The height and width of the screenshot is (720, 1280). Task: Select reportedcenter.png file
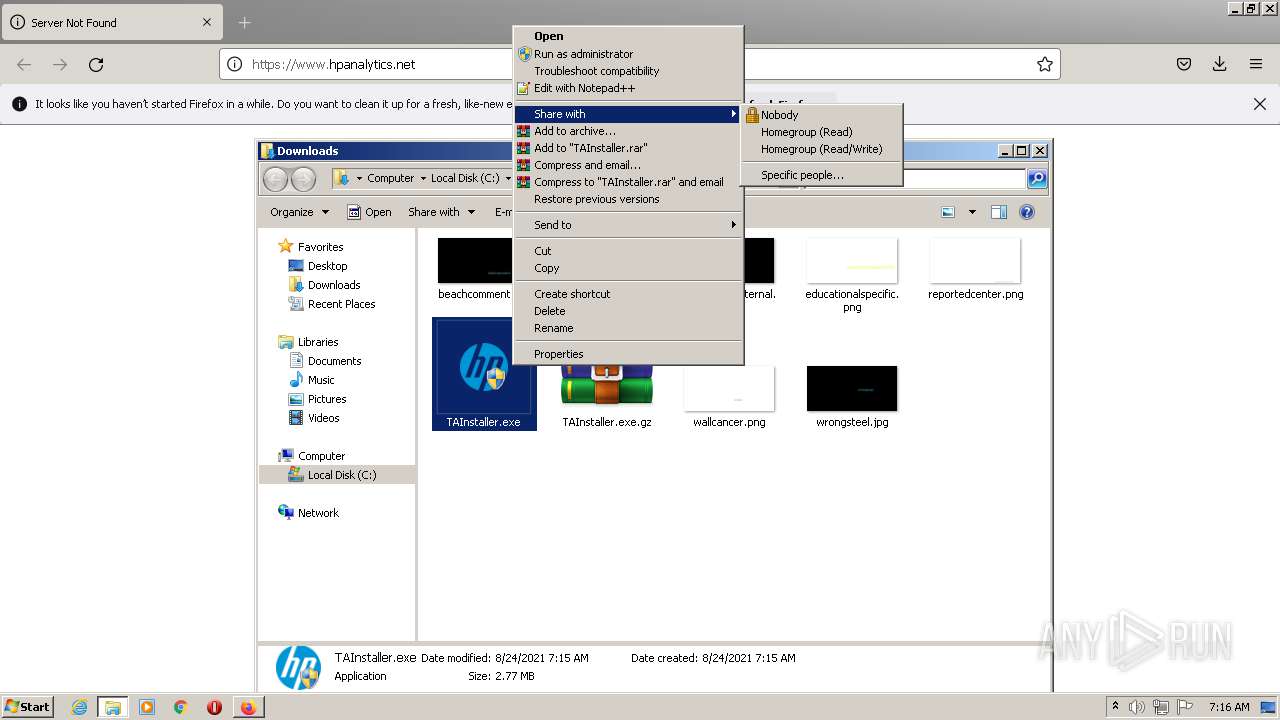click(x=975, y=270)
